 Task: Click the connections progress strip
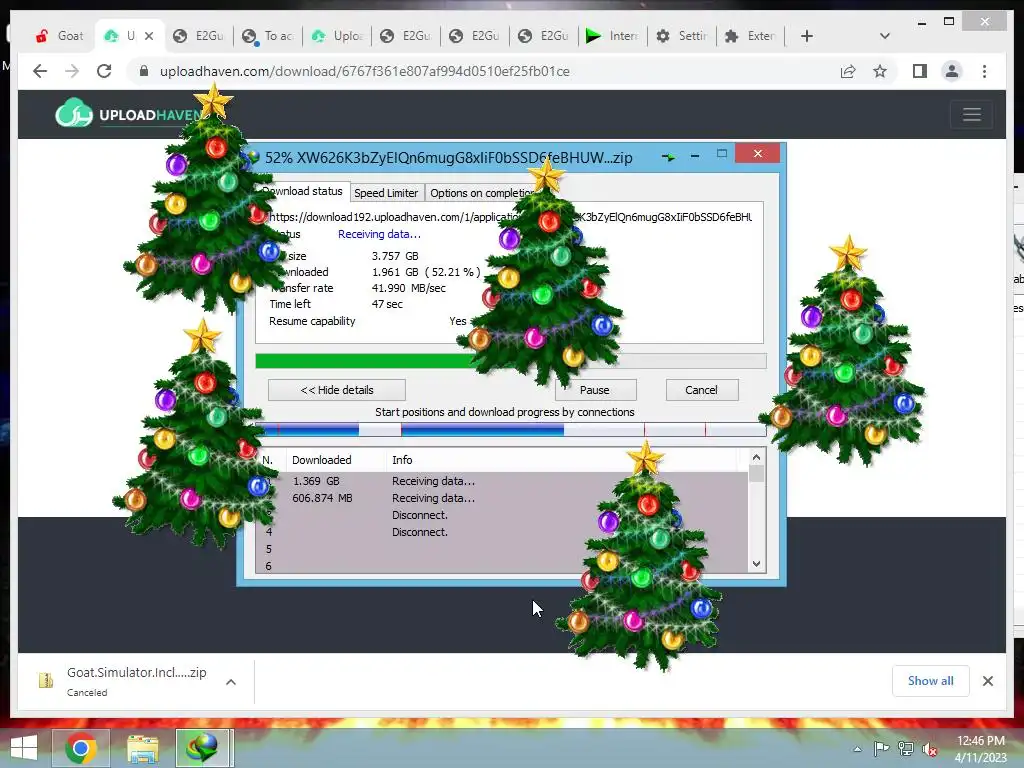511,430
